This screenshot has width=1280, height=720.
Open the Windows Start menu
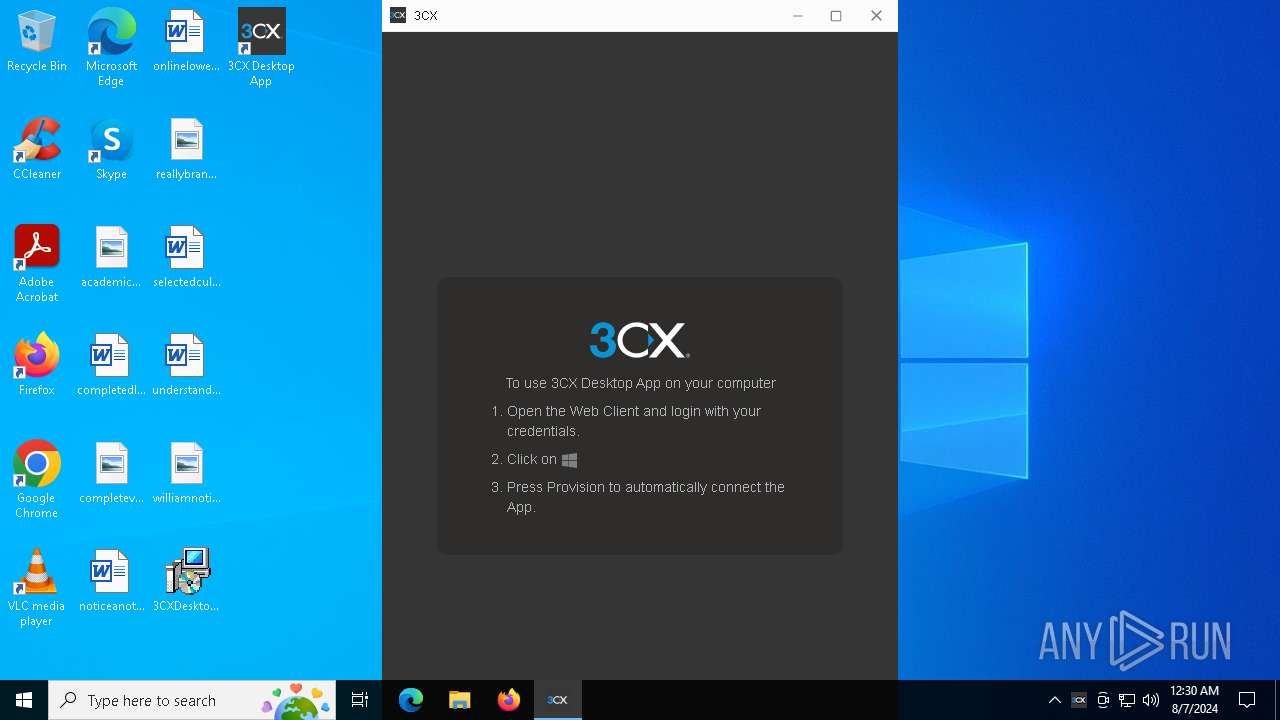[24, 700]
